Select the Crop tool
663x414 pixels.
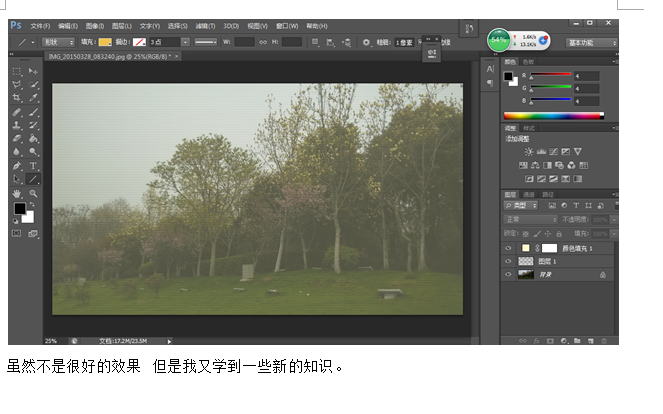[16, 98]
